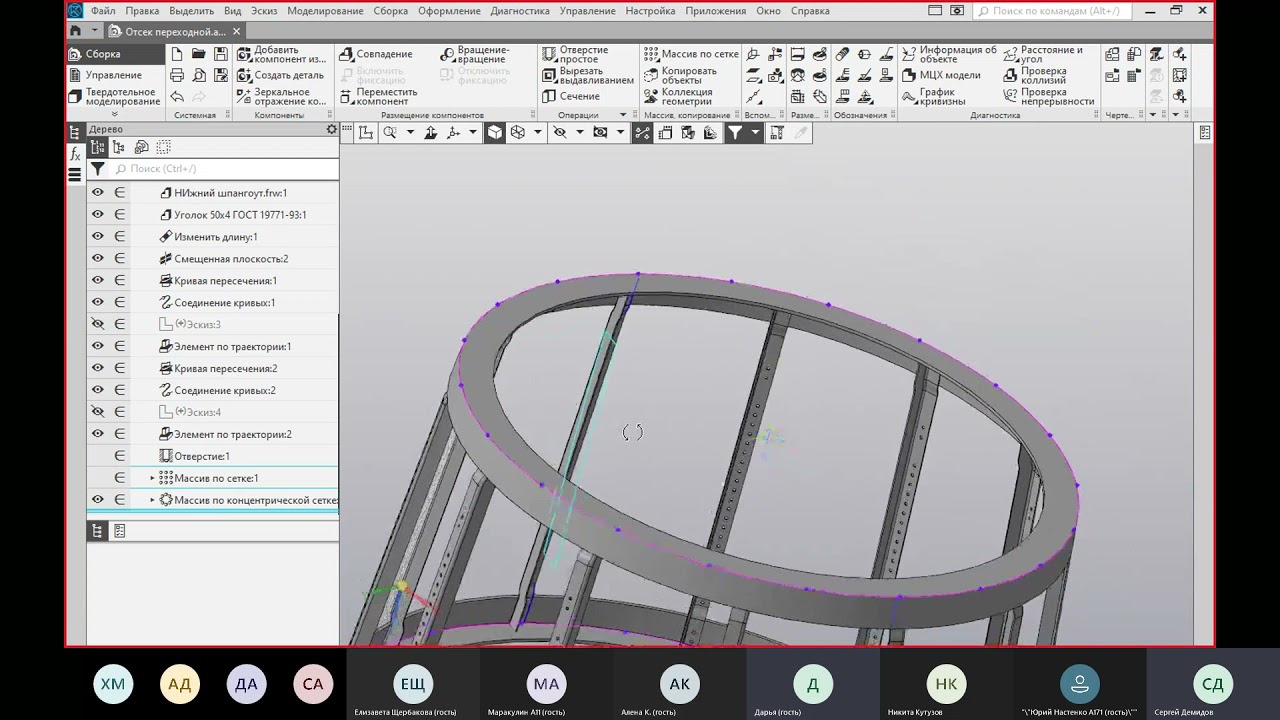1280x720 pixels.
Task: Click the filter funnel in tree panel
Action: pyautogui.click(x=97, y=169)
